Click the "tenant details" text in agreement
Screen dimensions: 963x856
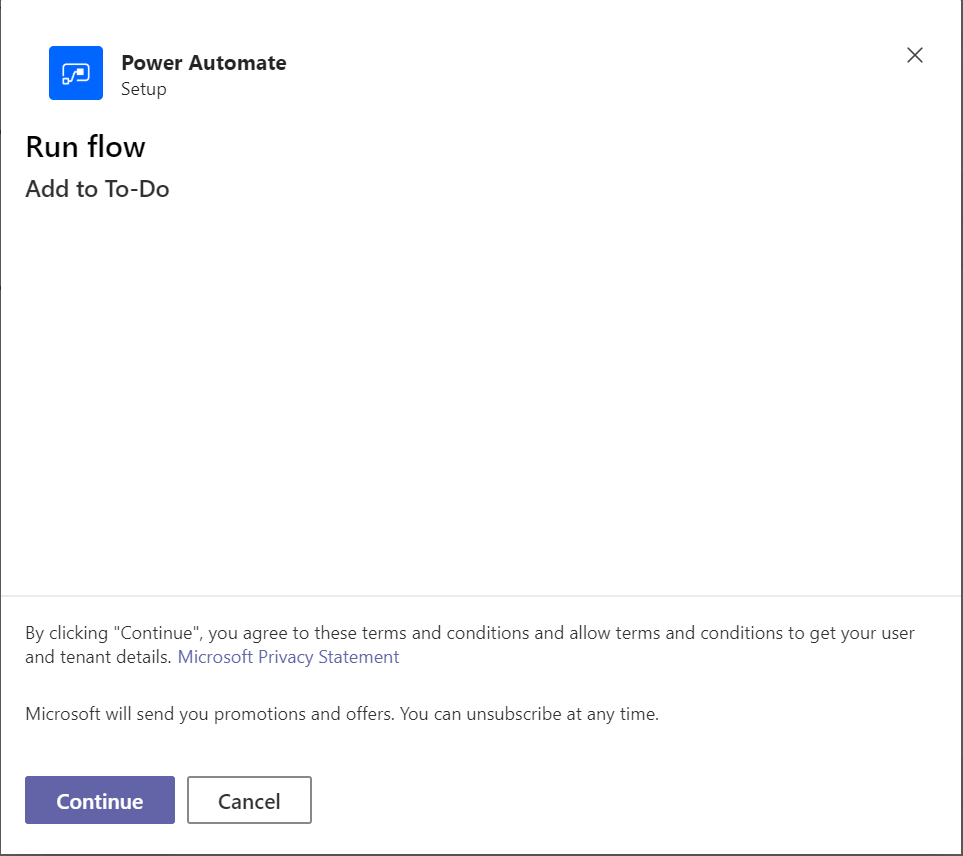[115, 657]
